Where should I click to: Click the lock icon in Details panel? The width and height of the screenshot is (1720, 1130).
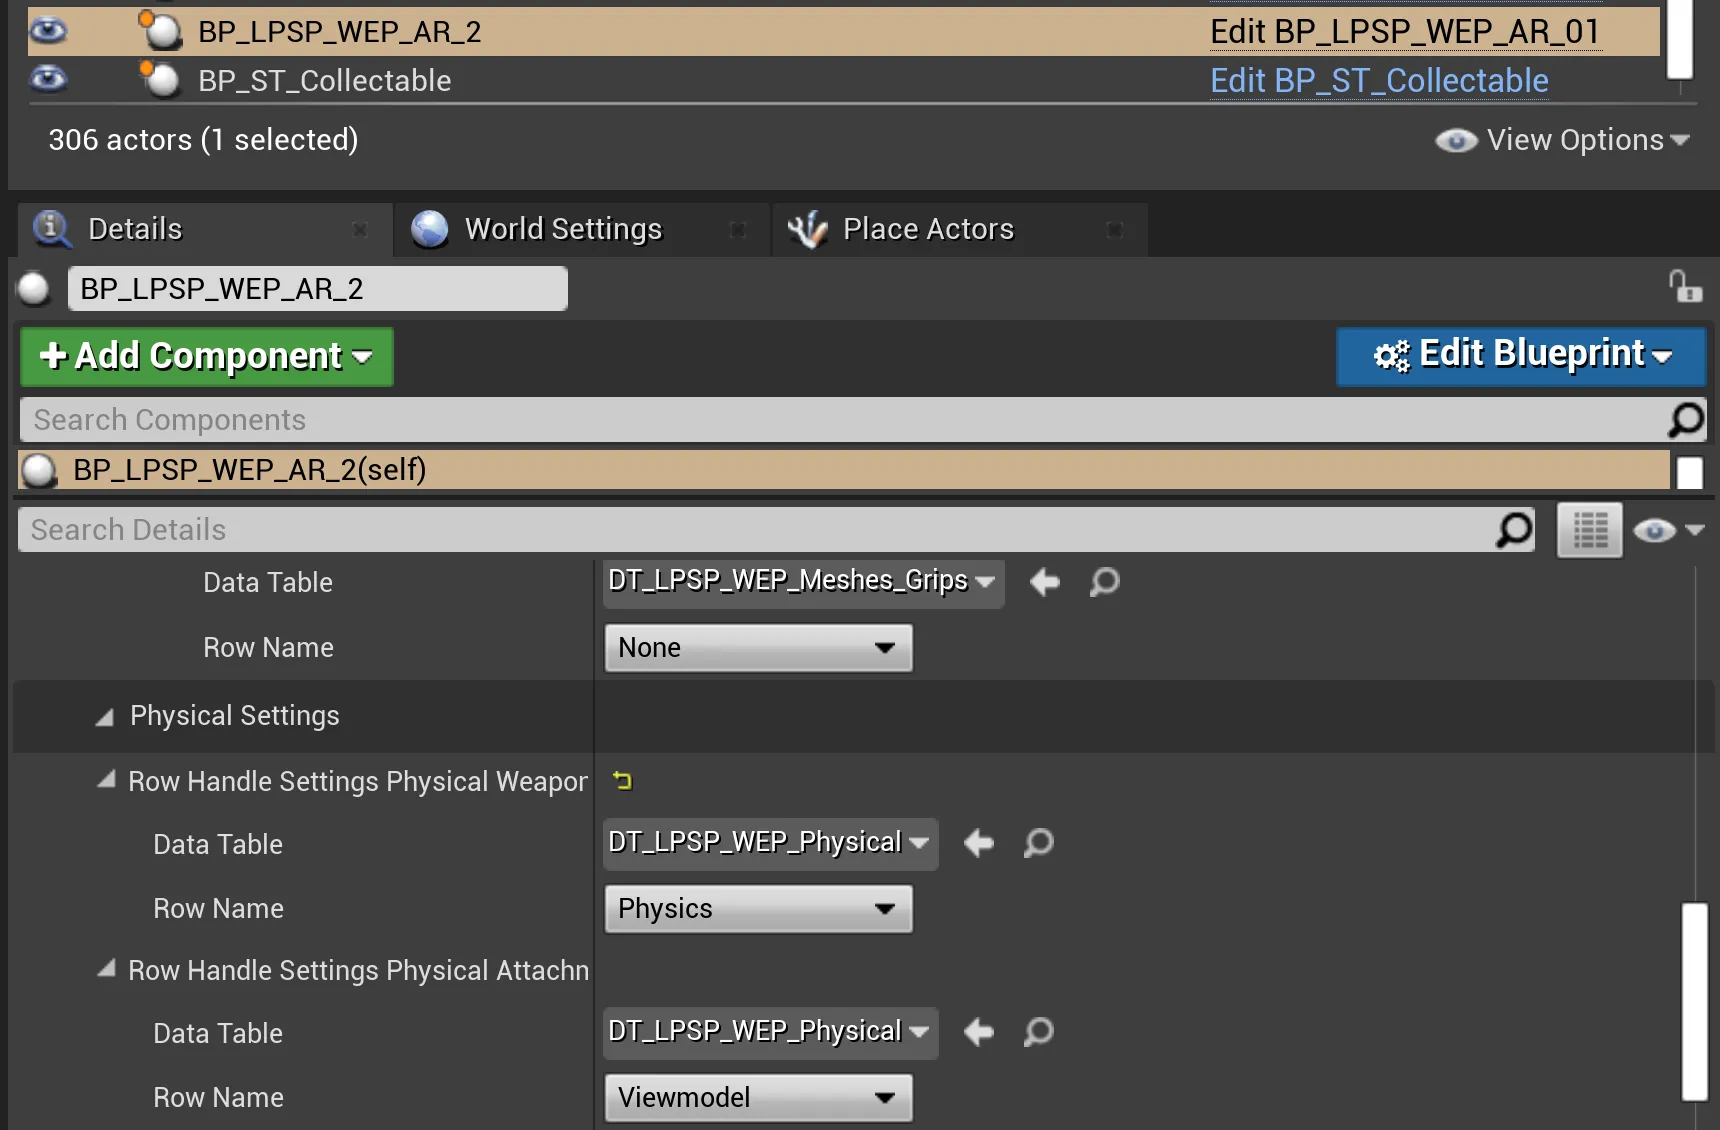click(x=1685, y=287)
